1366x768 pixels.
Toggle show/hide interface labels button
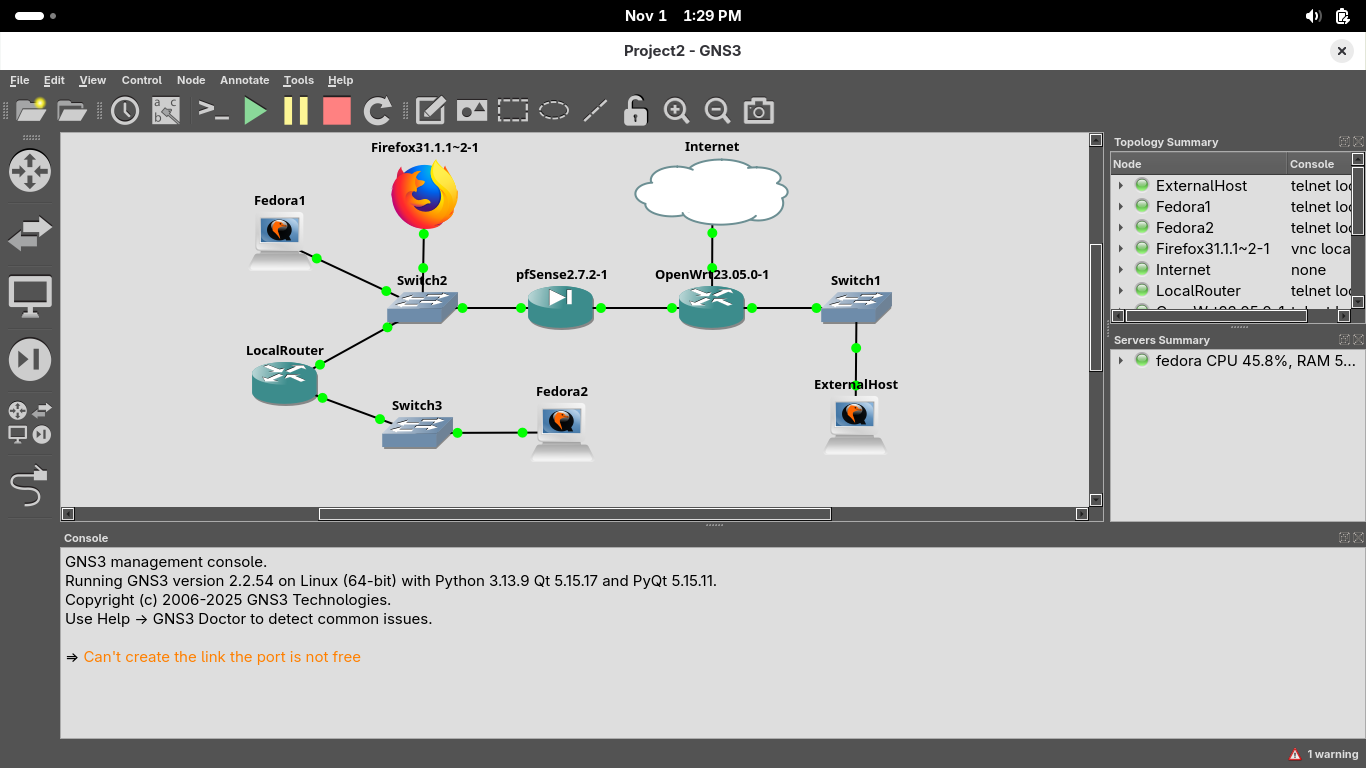pos(165,111)
